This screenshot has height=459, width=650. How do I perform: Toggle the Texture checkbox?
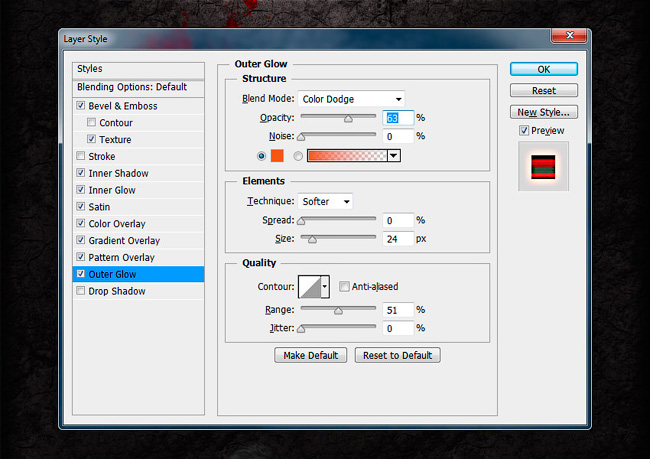click(92, 139)
